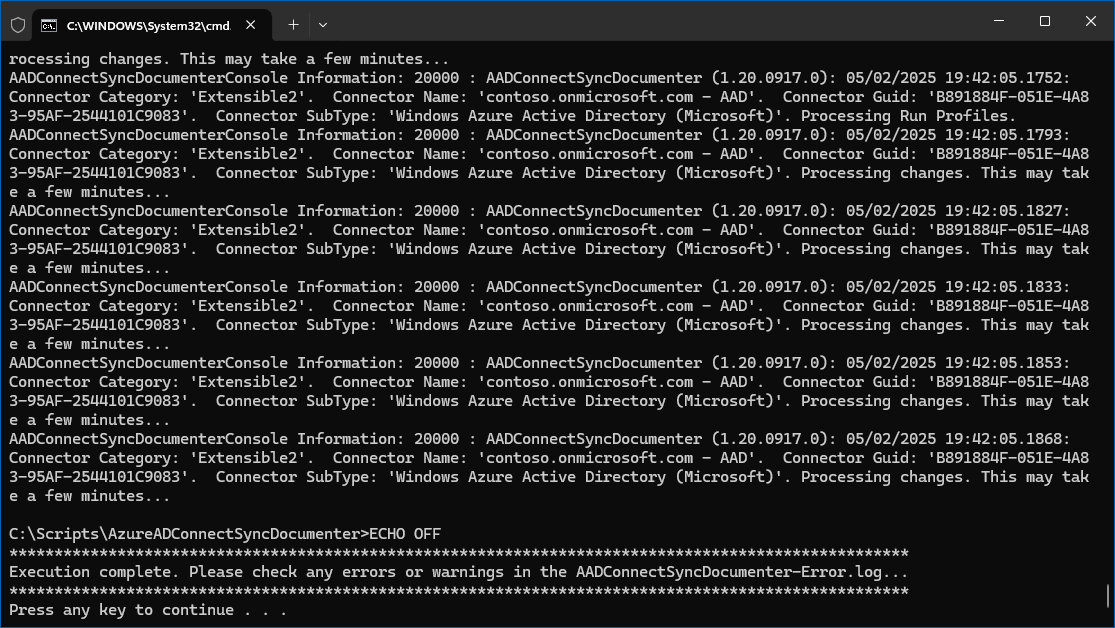Click the 'ECHO OFF' prompt line
The image size is (1115, 628).
click(x=225, y=534)
